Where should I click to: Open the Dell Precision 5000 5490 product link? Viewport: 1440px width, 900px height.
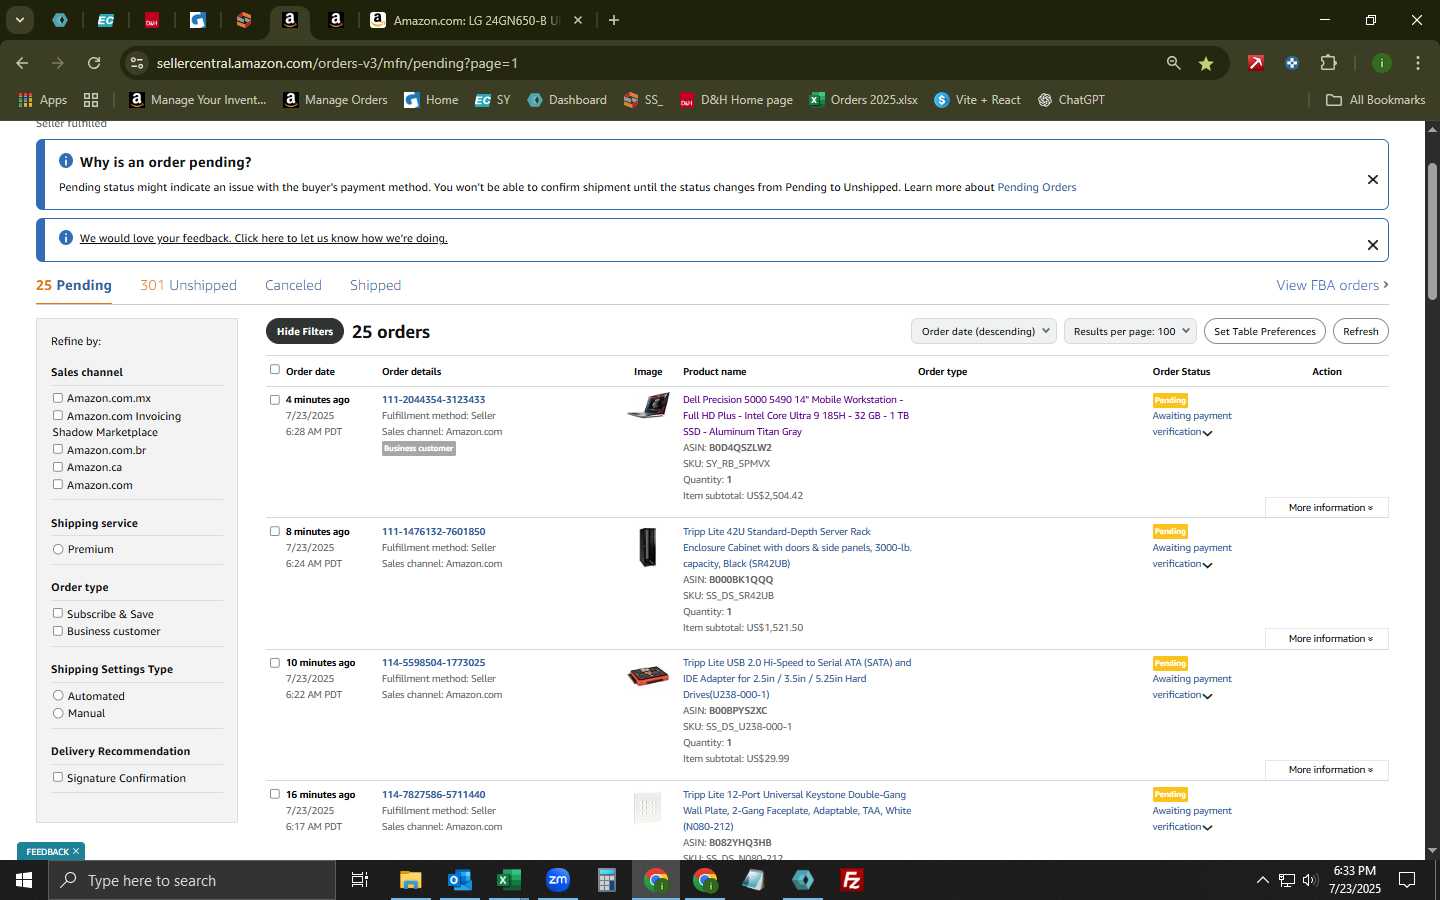[796, 415]
